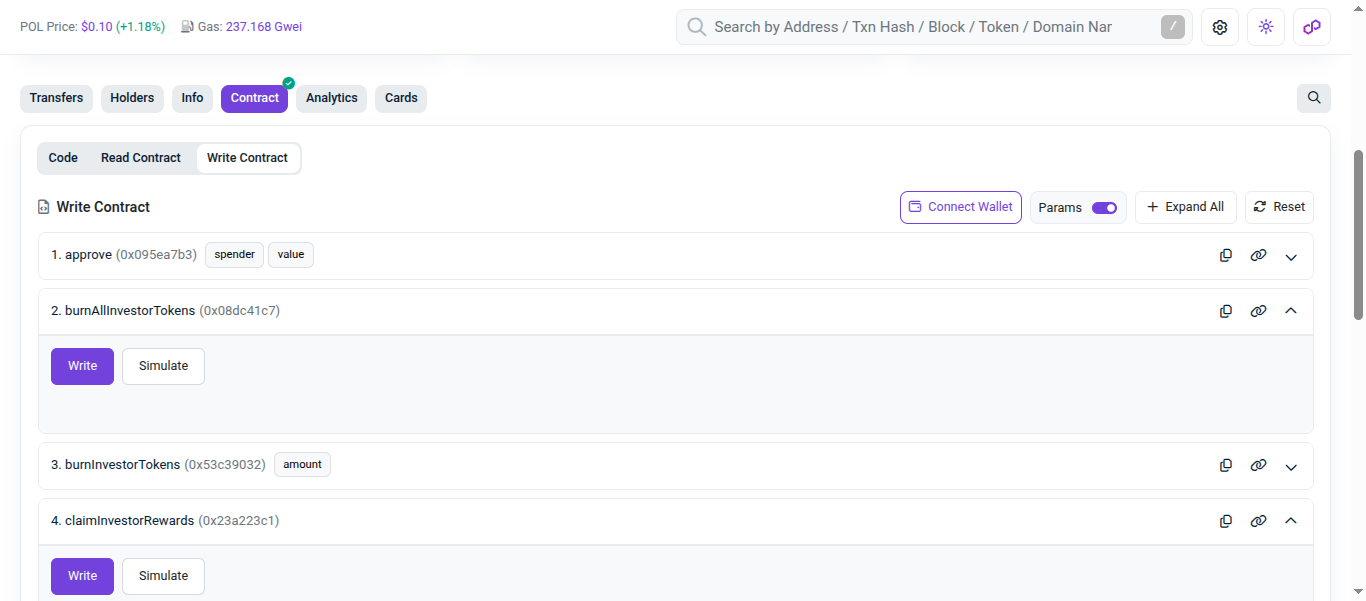Copy permalink for claimInvestorRewards
The height and width of the screenshot is (601, 1366).
[x=1258, y=521]
